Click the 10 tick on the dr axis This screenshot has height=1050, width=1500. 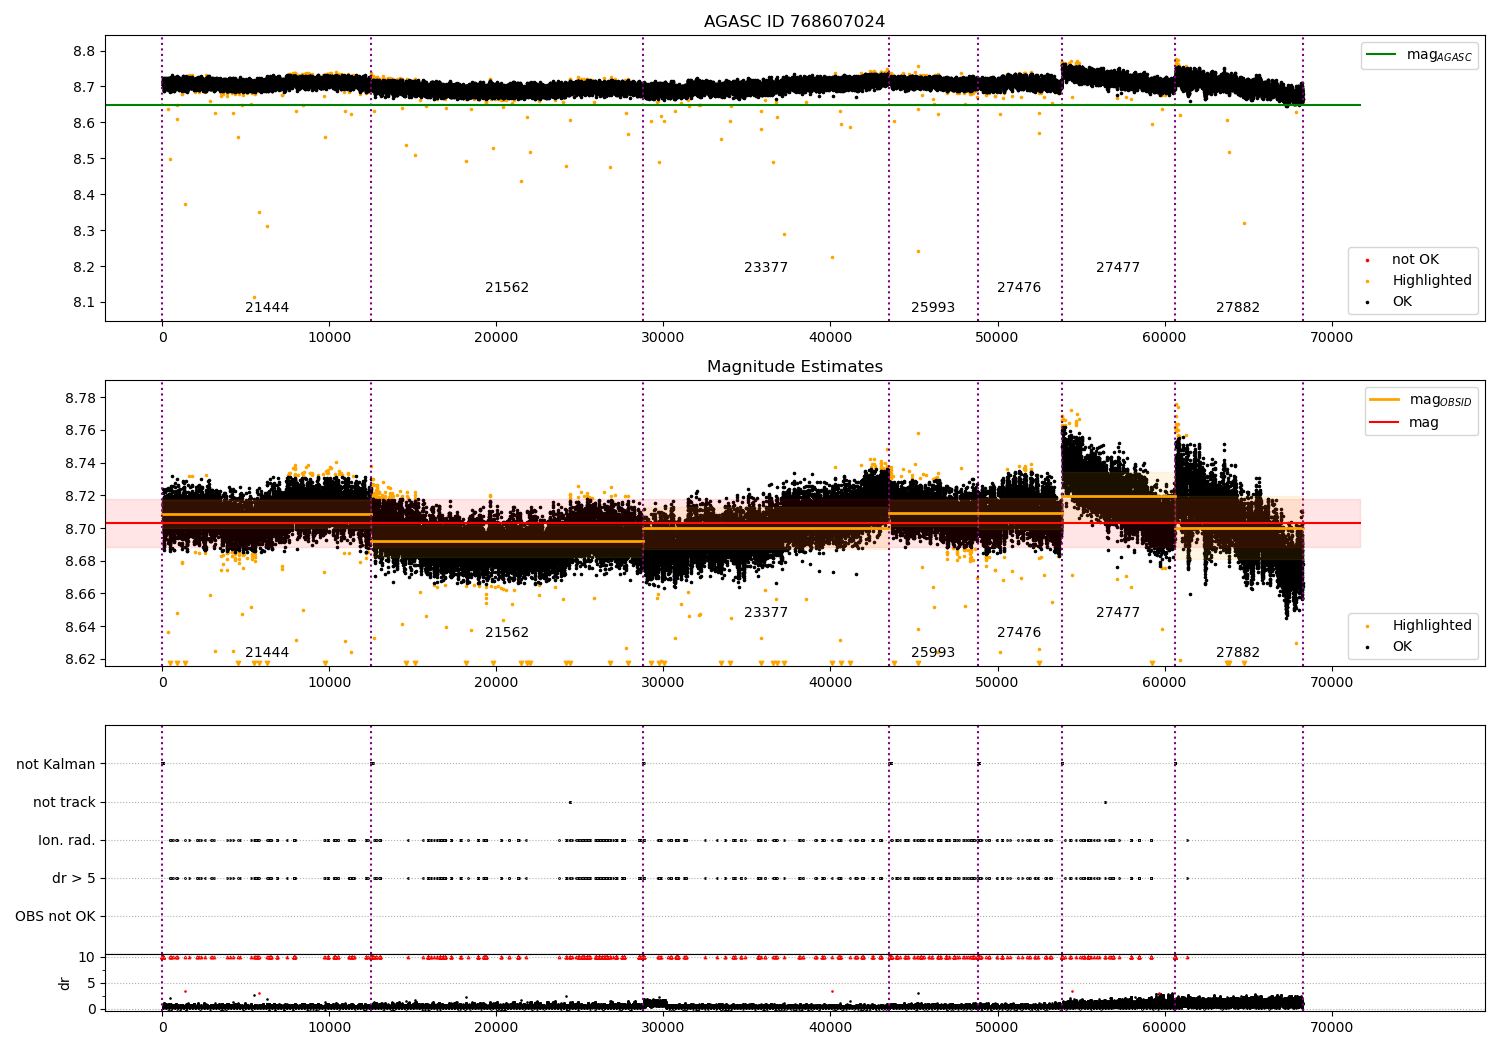point(87,958)
